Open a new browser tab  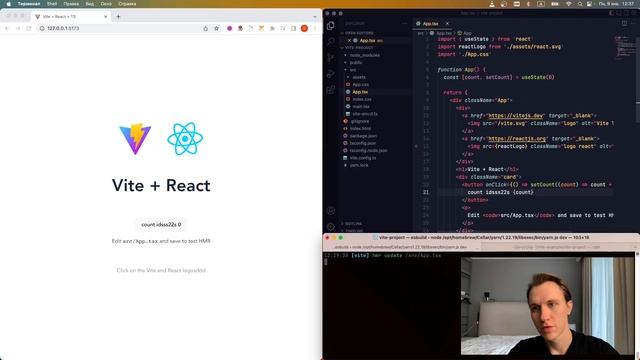click(x=118, y=16)
